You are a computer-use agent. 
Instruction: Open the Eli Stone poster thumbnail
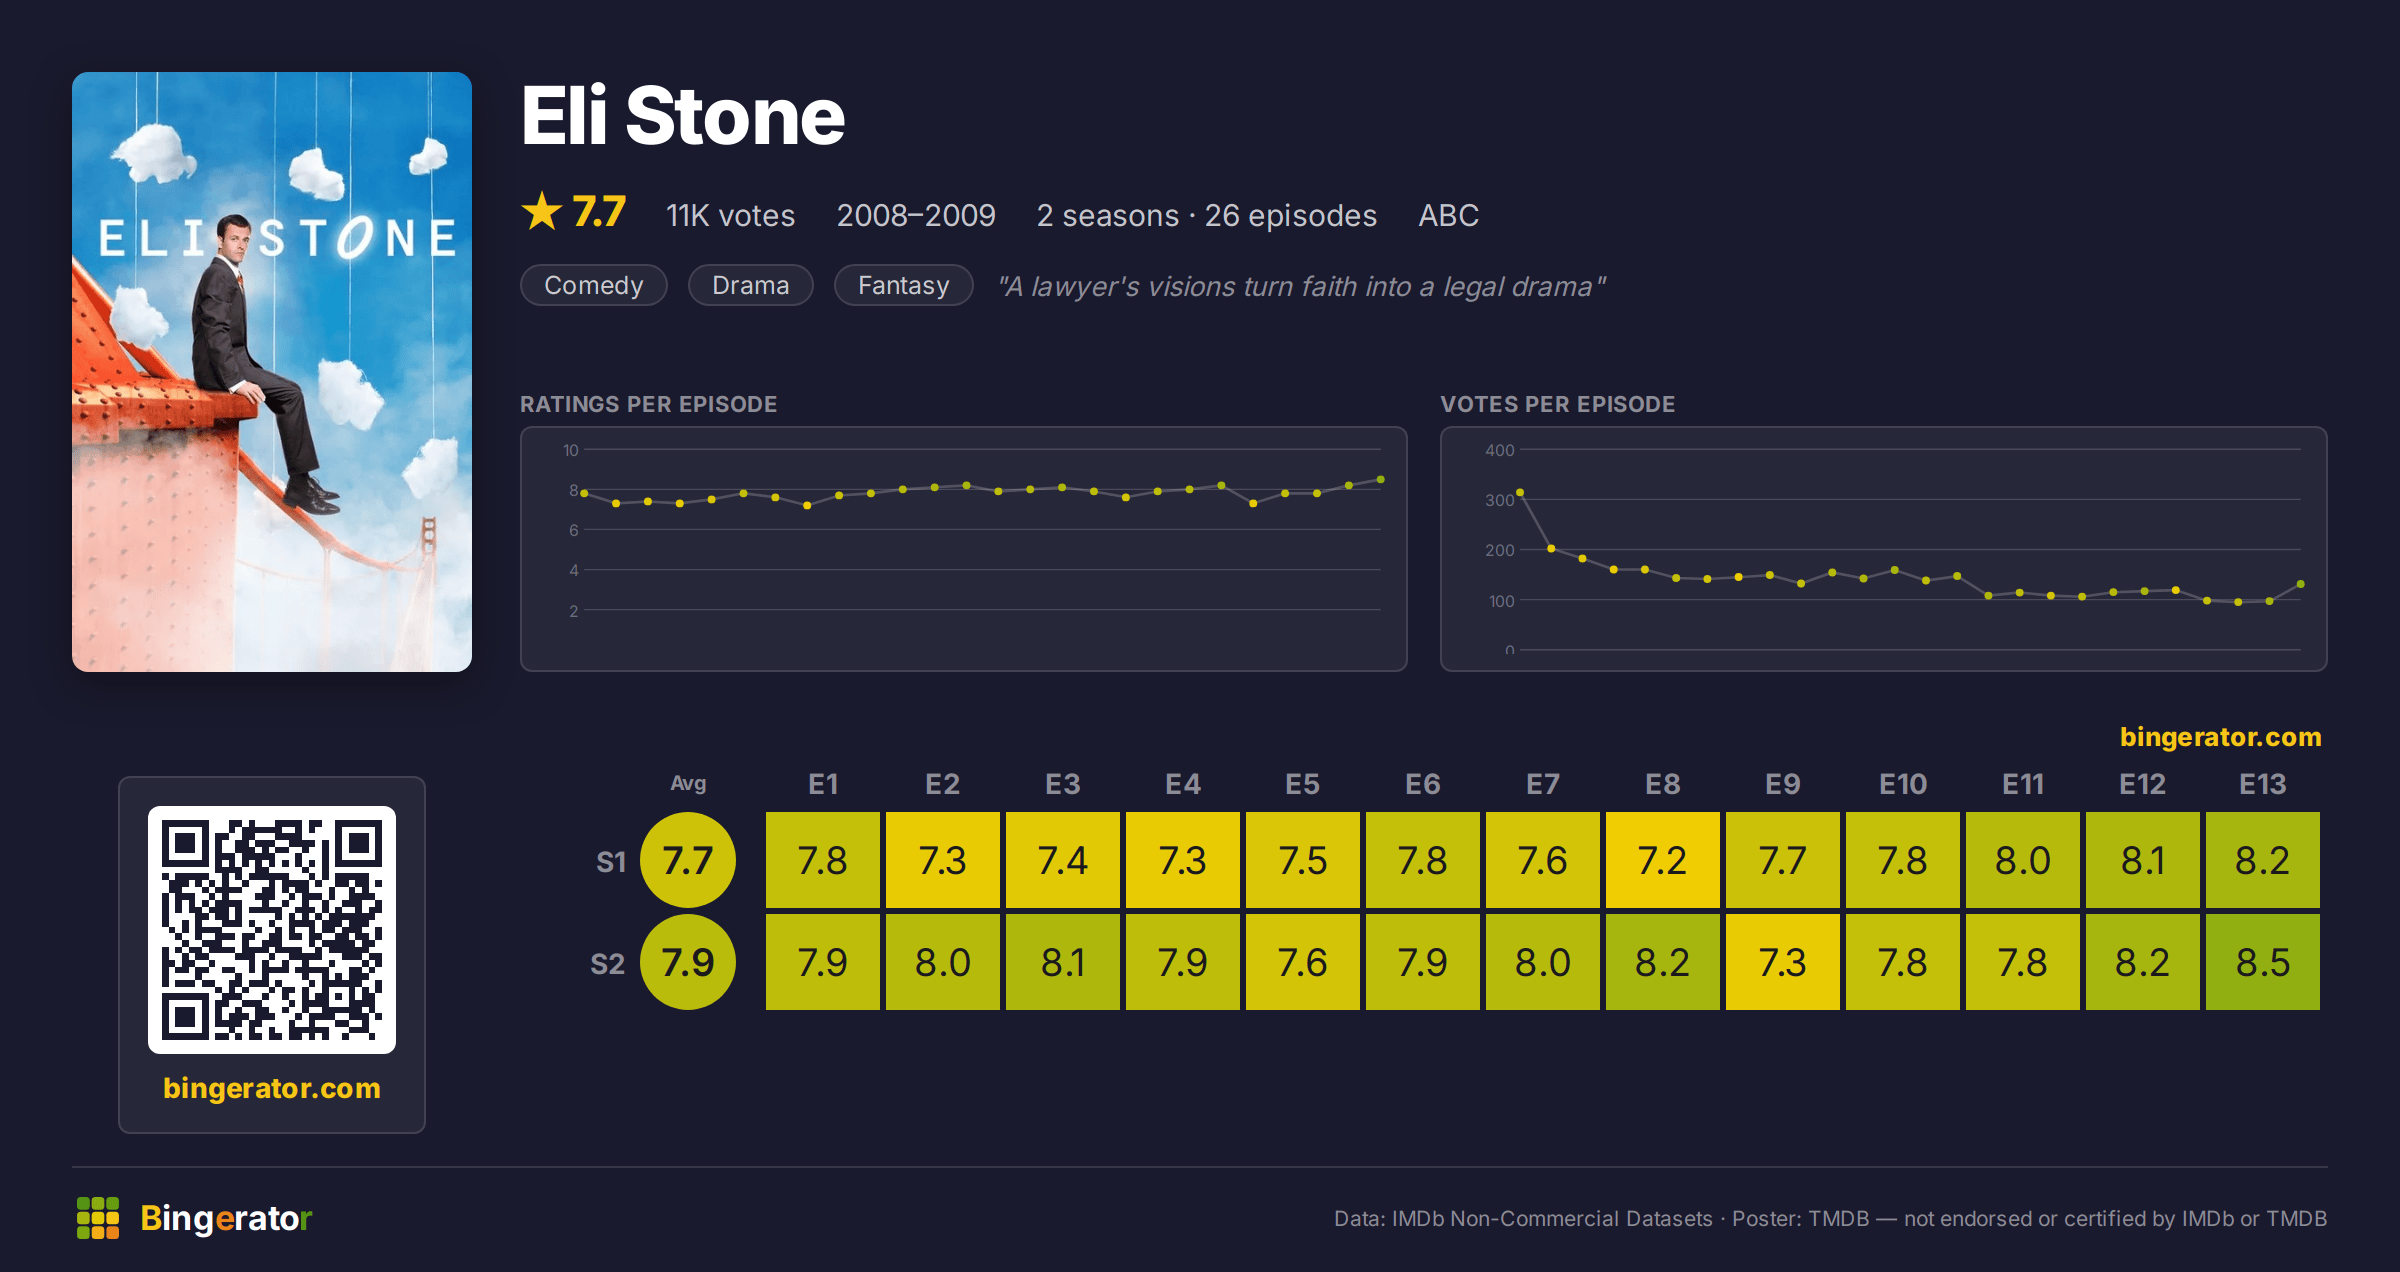[272, 372]
